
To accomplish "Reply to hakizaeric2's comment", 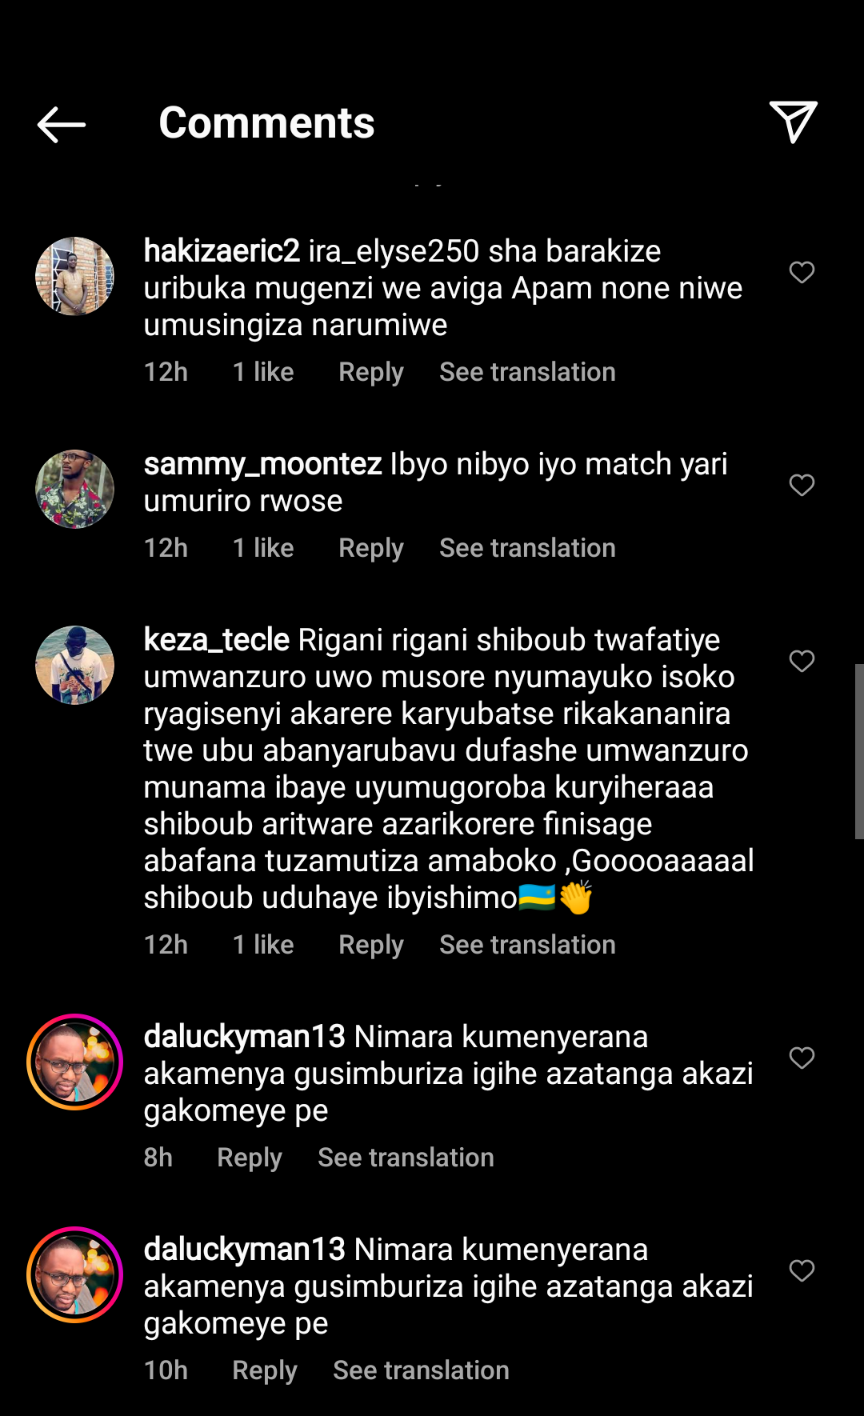I will pyautogui.click(x=371, y=372).
